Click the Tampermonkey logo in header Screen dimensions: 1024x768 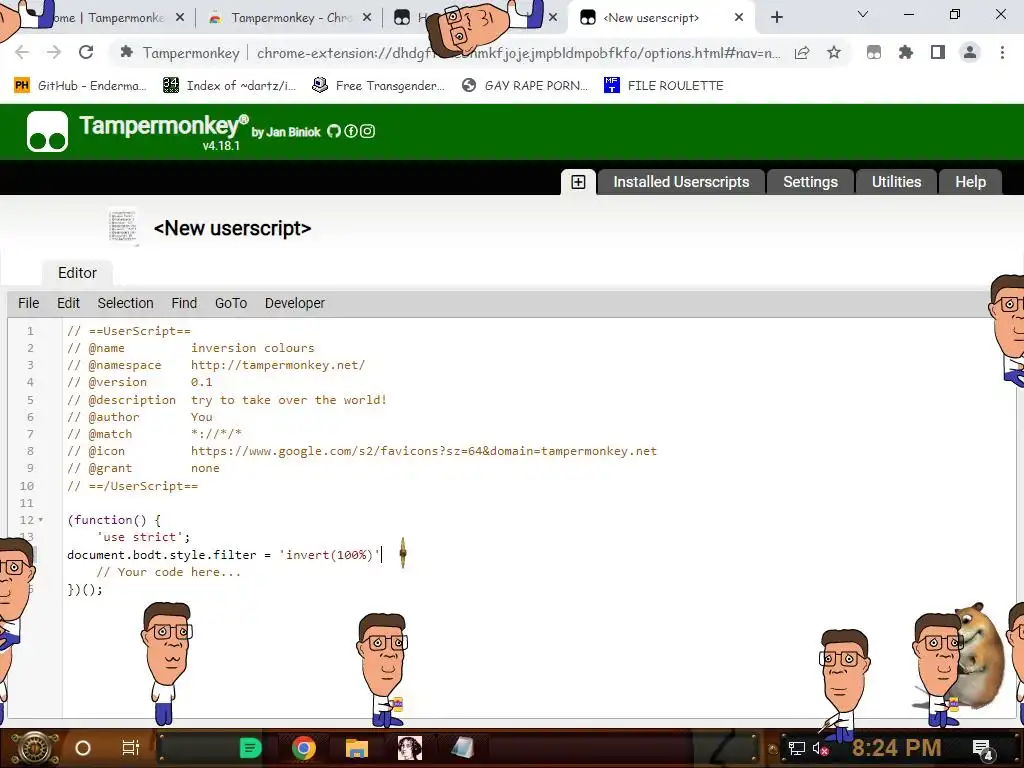(x=47, y=131)
